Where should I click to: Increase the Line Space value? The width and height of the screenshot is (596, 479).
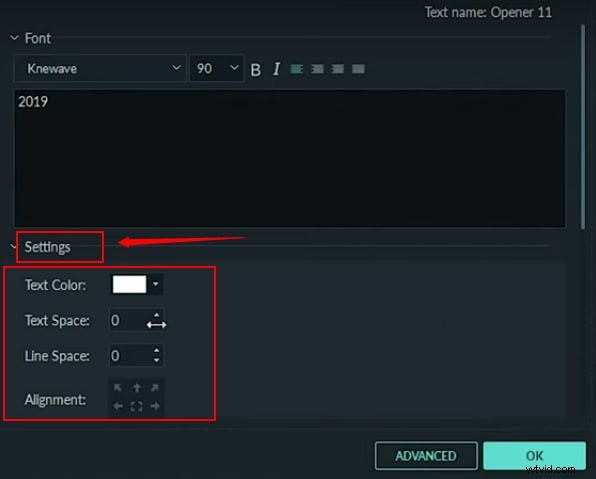(157, 350)
